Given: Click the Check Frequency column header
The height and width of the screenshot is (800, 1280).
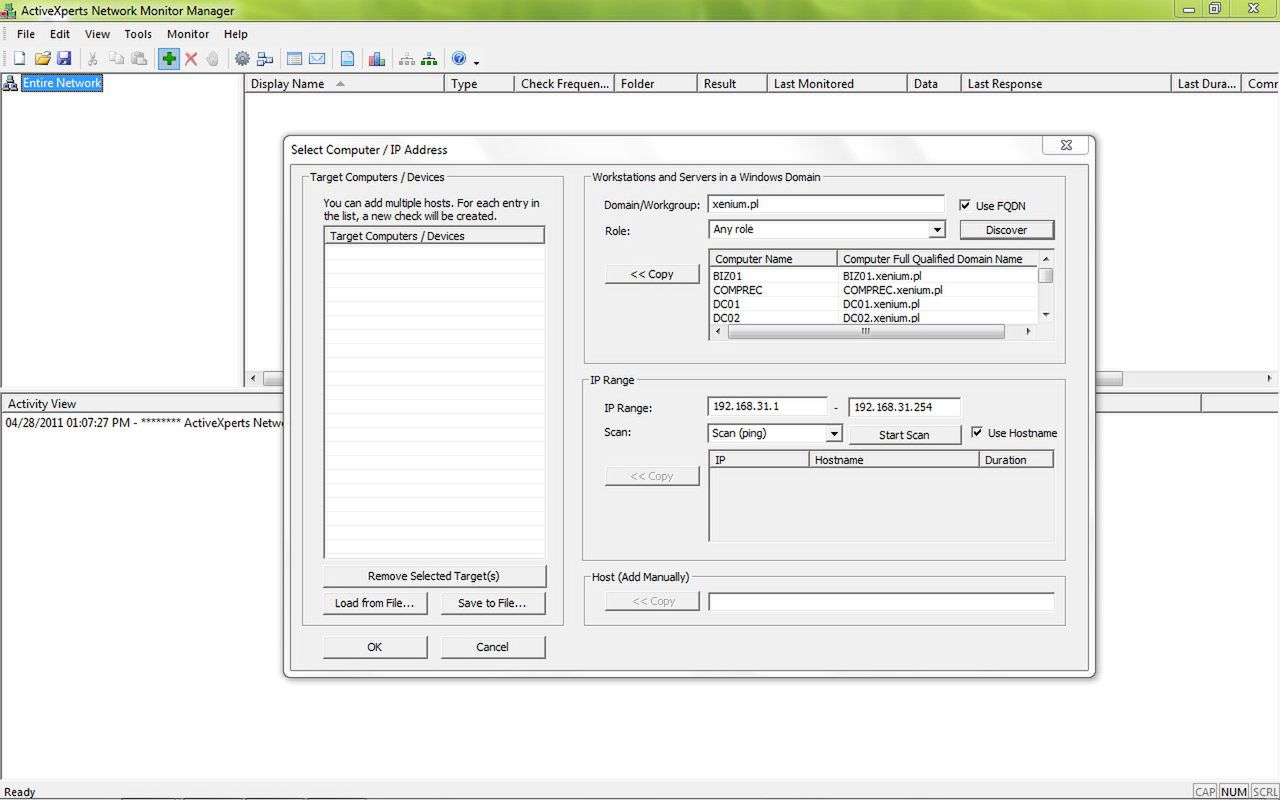Looking at the screenshot, I should click(564, 84).
